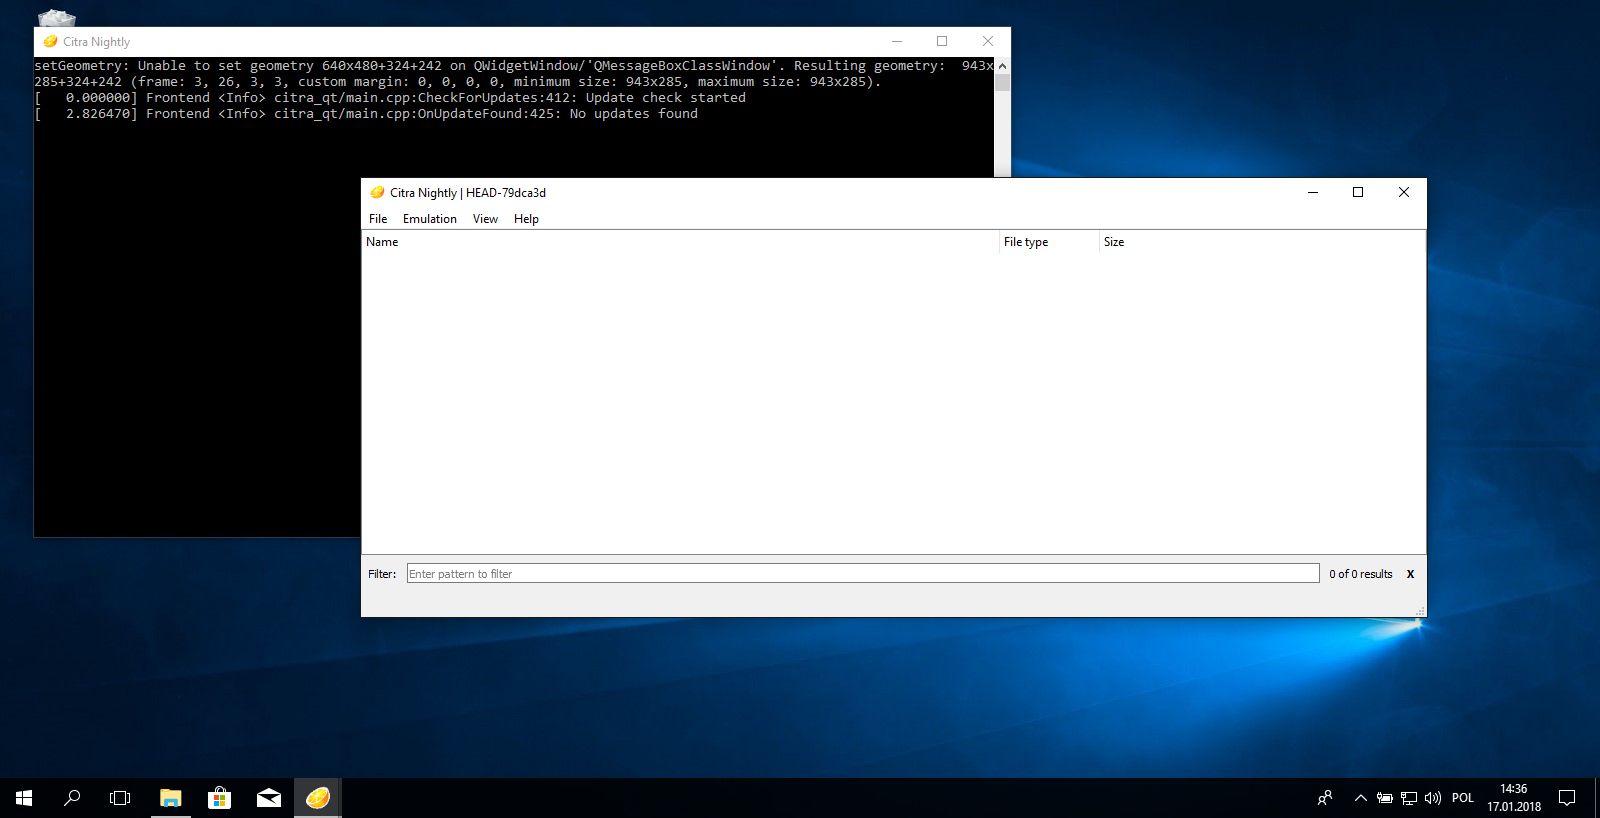Switch the POL input language
1600x818 pixels.
pyautogui.click(x=1463, y=798)
